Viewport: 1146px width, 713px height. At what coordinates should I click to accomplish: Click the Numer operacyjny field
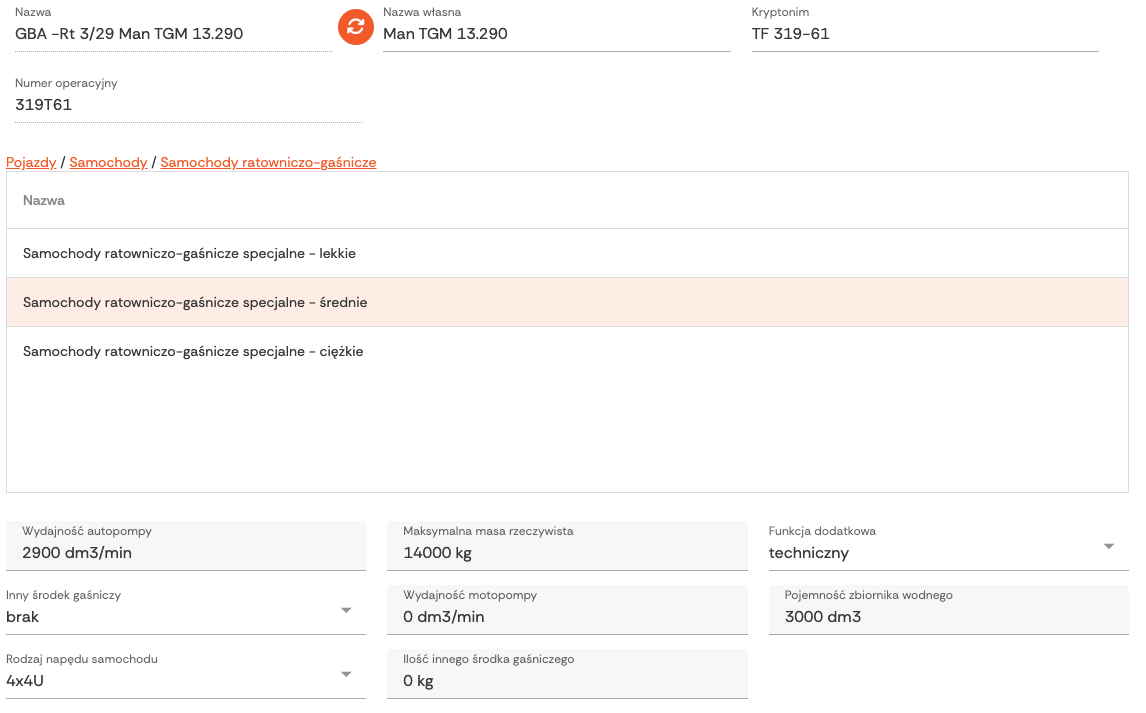click(x=187, y=105)
